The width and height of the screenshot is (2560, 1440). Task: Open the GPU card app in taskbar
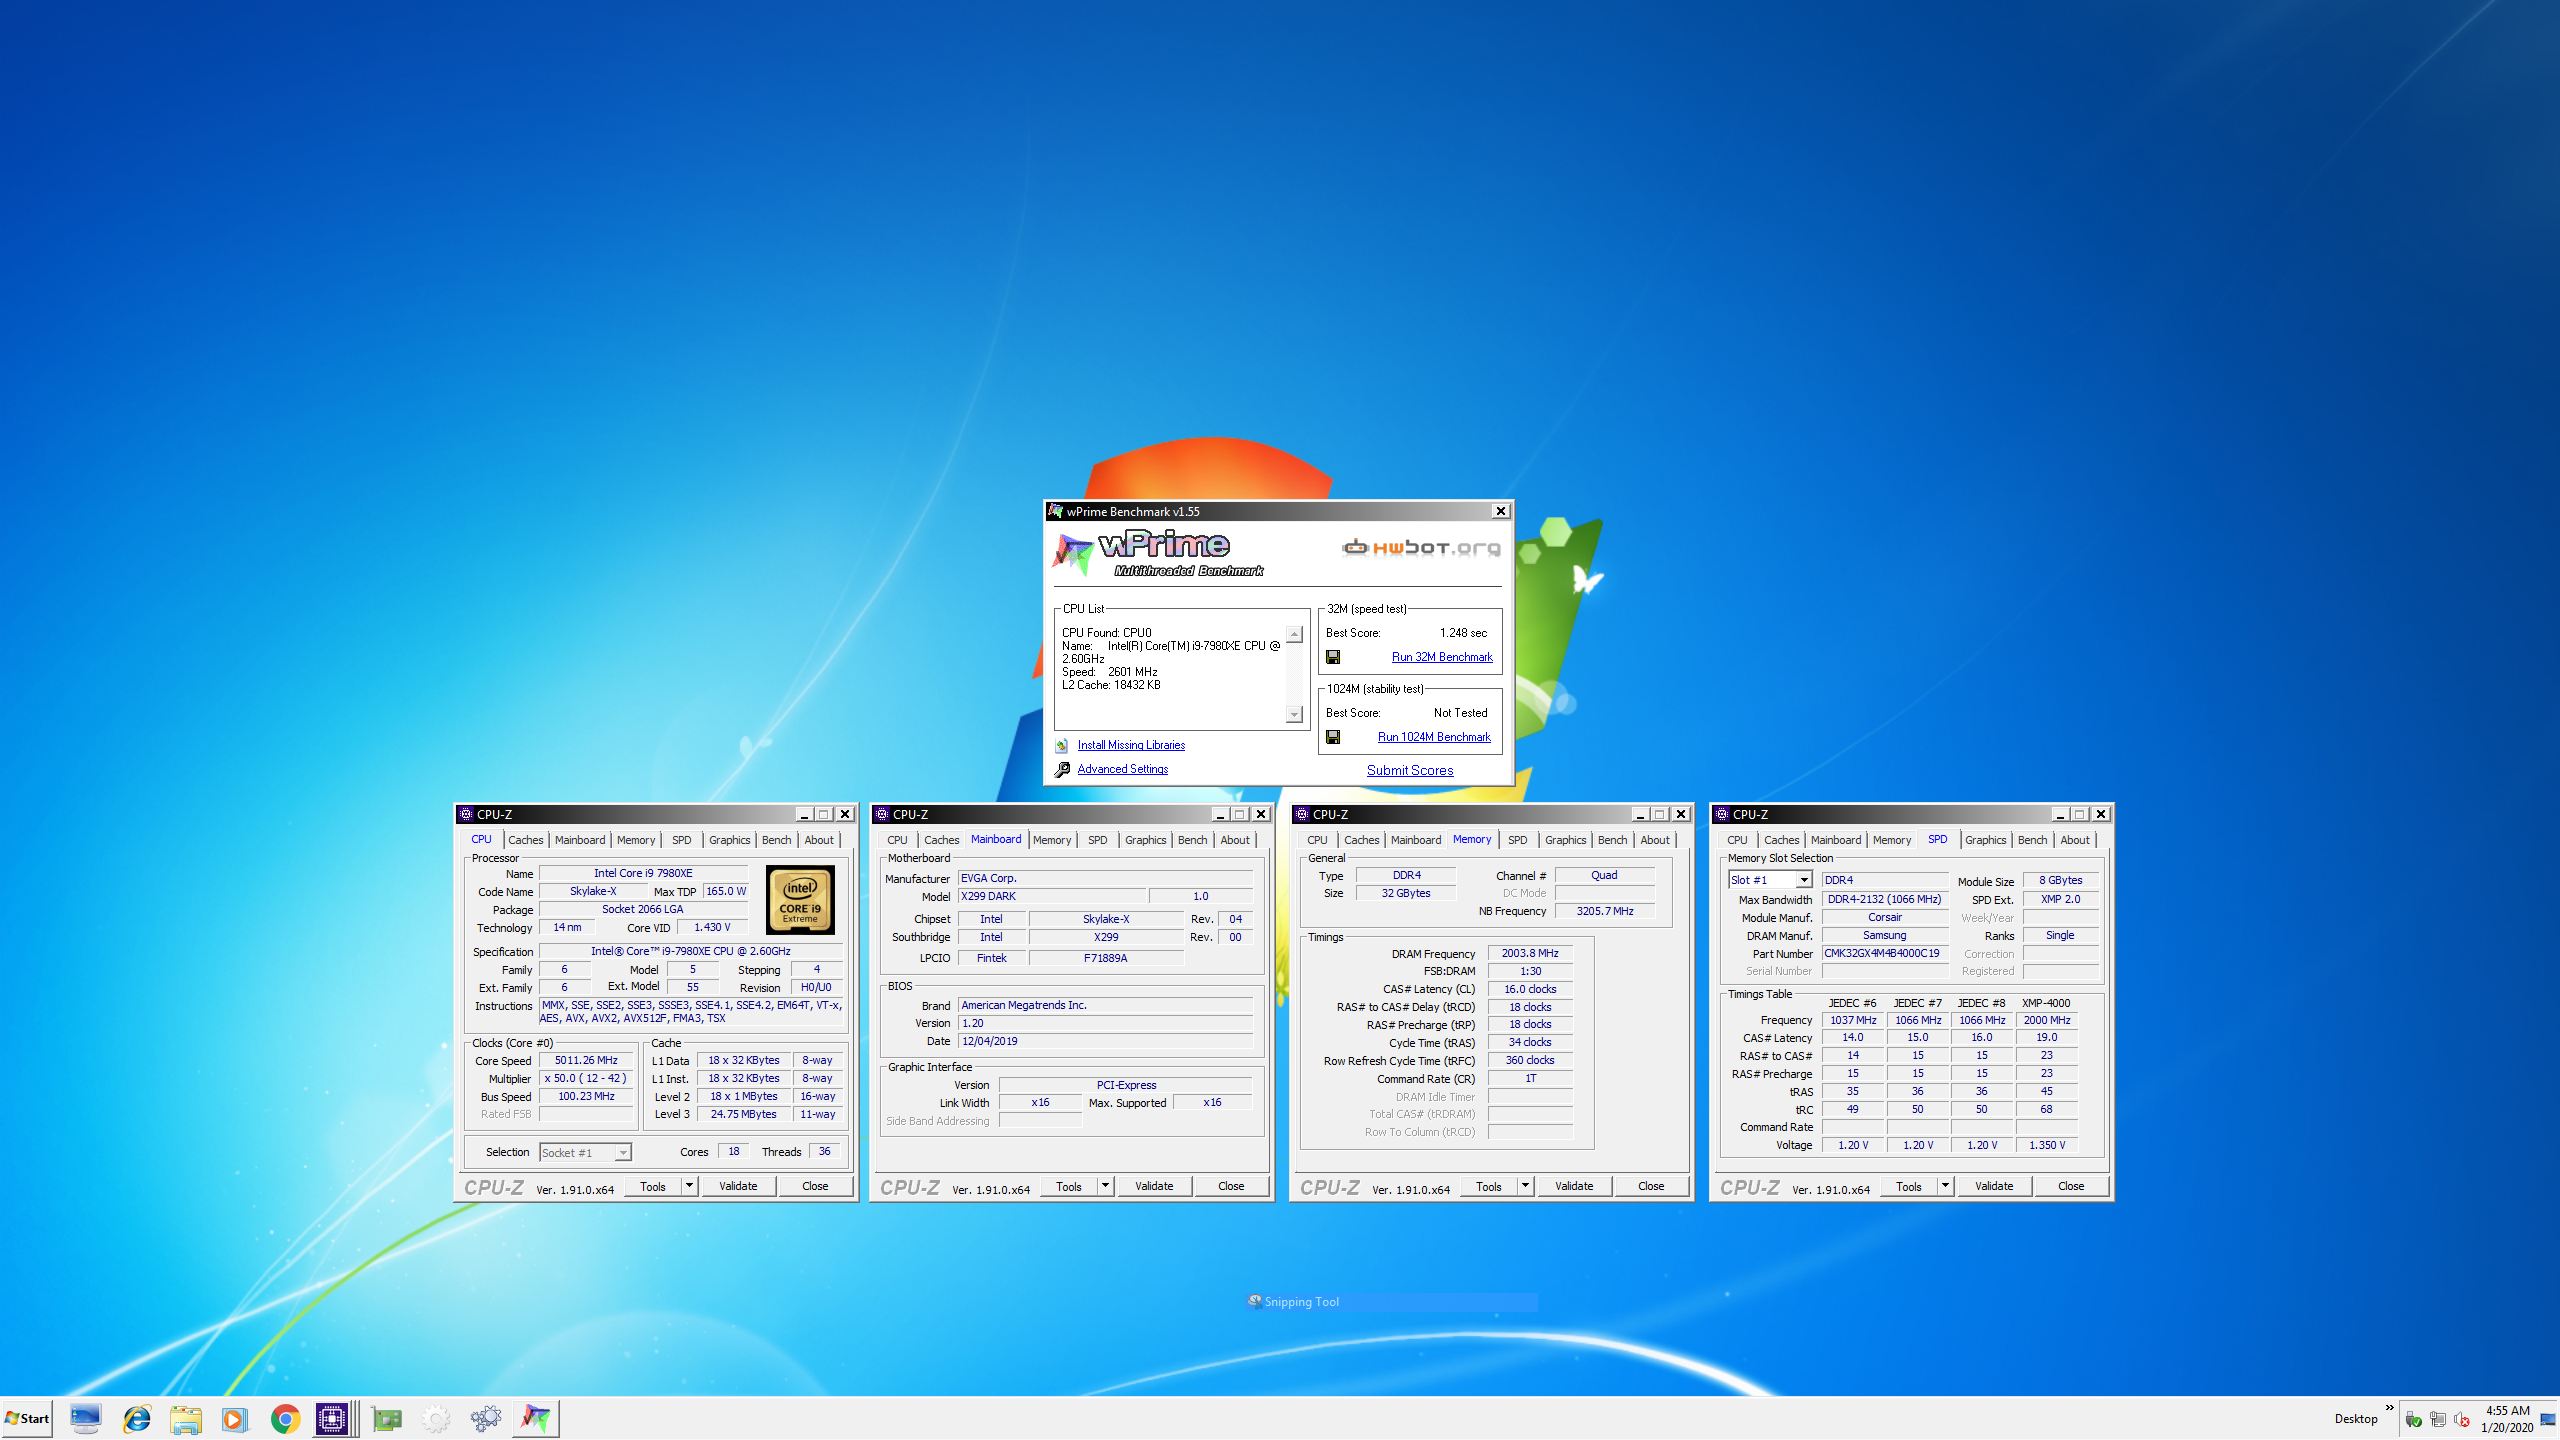click(386, 1418)
